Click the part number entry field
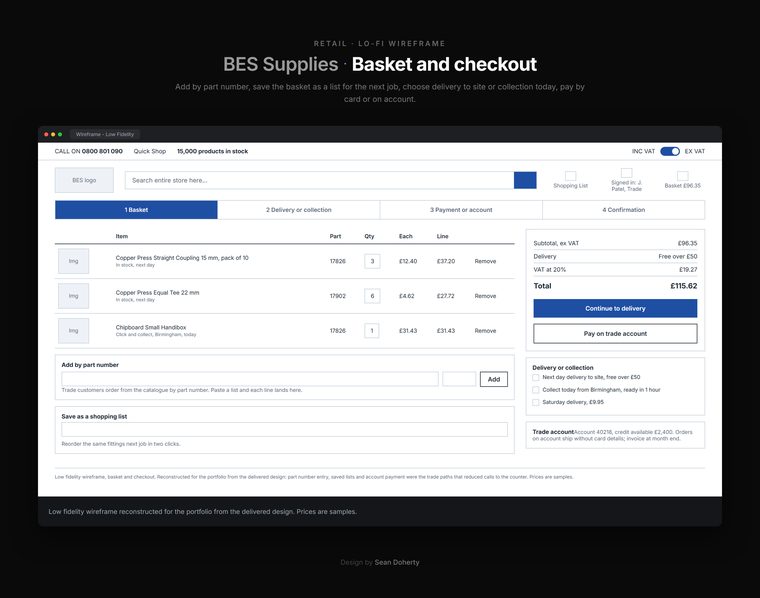760x598 pixels. (250, 379)
